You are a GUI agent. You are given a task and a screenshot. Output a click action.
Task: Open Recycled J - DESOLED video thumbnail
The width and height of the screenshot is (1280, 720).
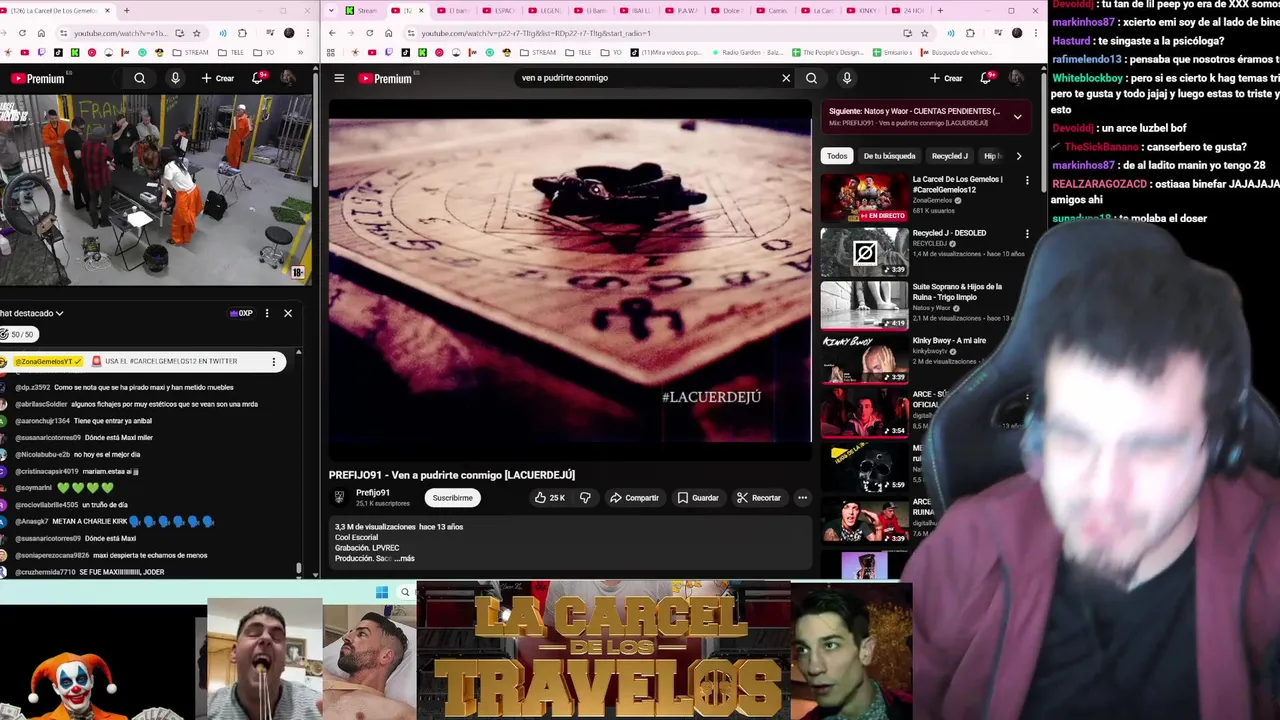tap(864, 252)
